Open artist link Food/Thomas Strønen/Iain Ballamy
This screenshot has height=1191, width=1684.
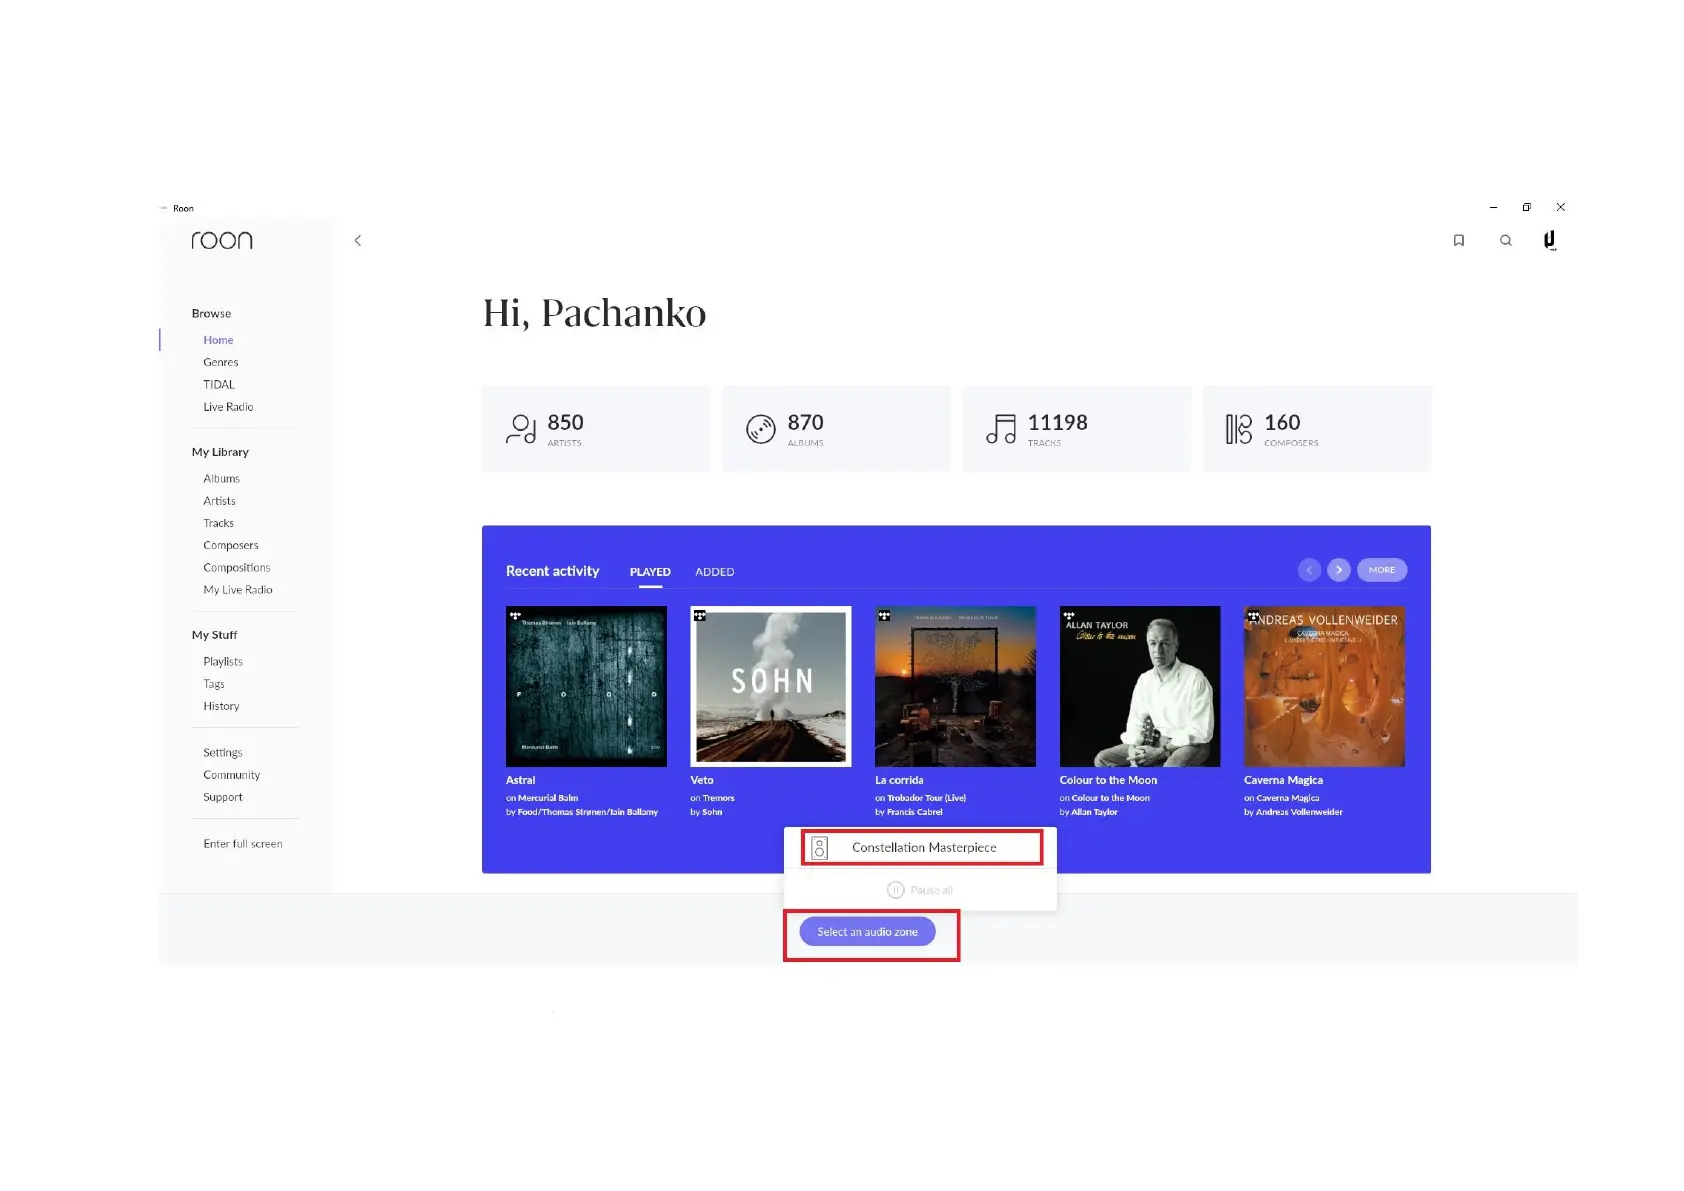[588, 813]
